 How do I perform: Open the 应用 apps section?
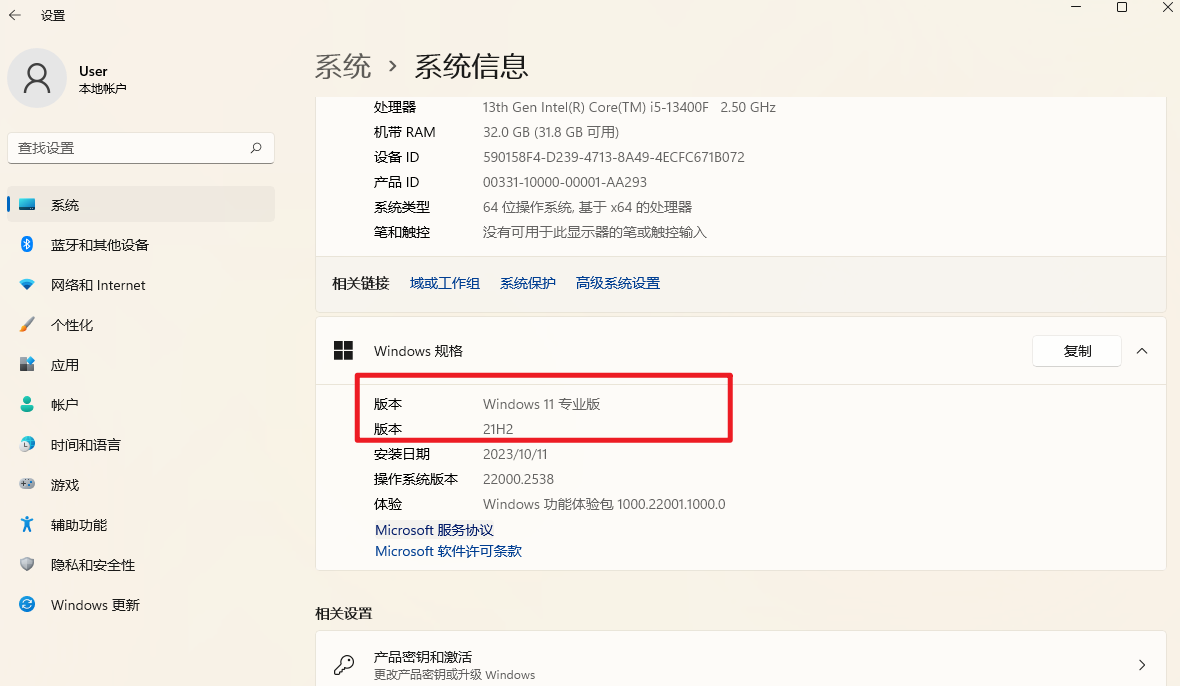[x=65, y=365]
